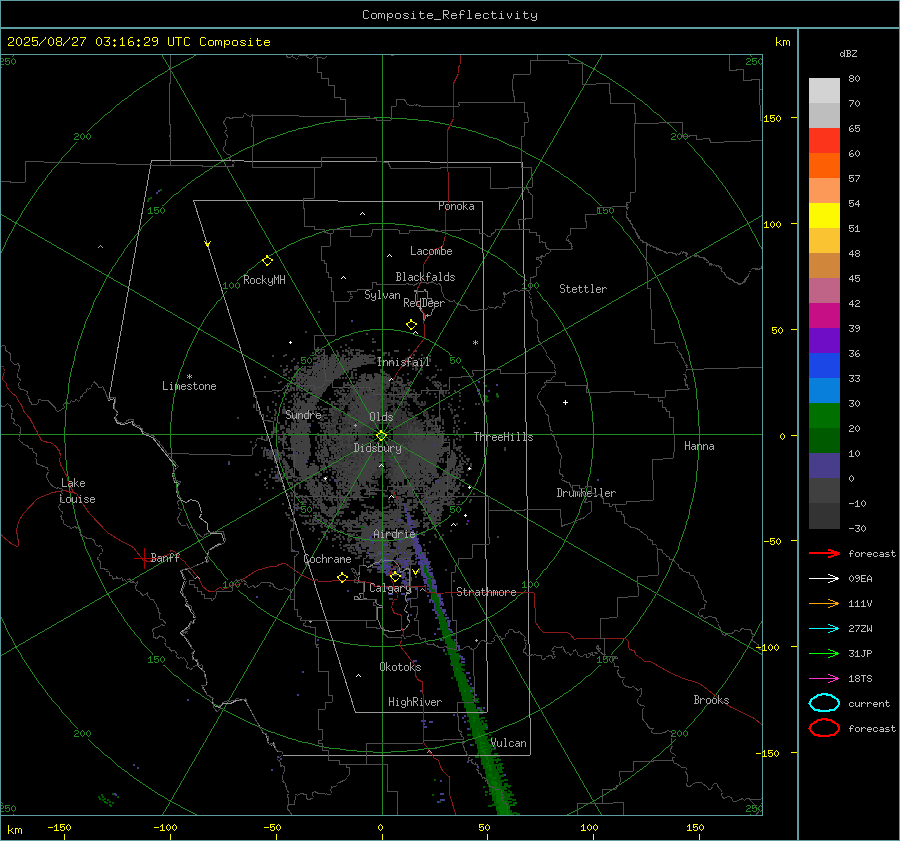Click the 09EA legend text
900x841 pixels.
[860, 578]
